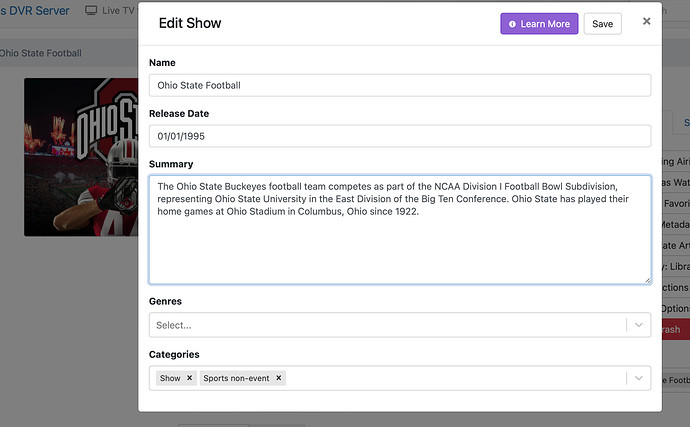Close the Edit Show dialog
This screenshot has height=427, width=690.
646,21
